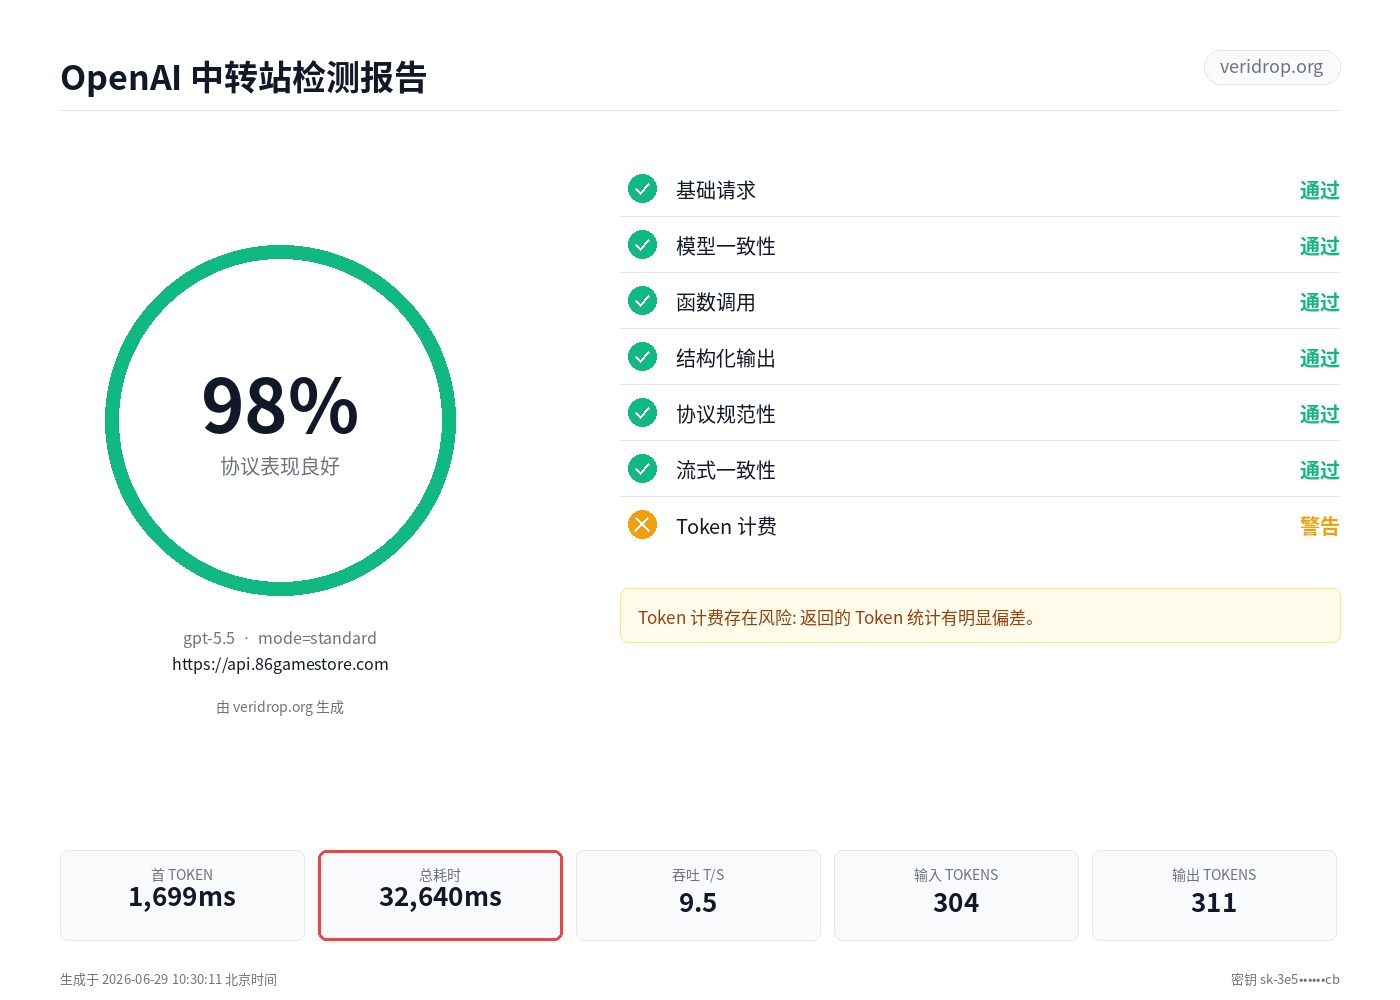Viewport: 1400px width, 1000px height.
Task: Click the yellow Token 计费存在风险 warning banner
Action: click(980, 616)
